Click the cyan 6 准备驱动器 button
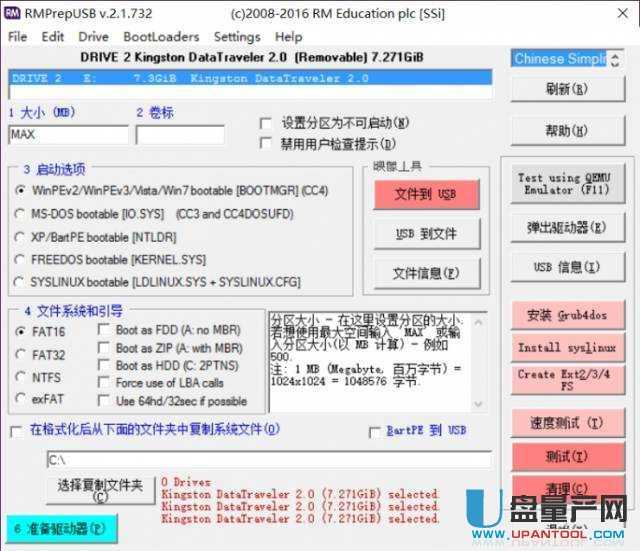Screen dimensions: 640x551 point(59,528)
